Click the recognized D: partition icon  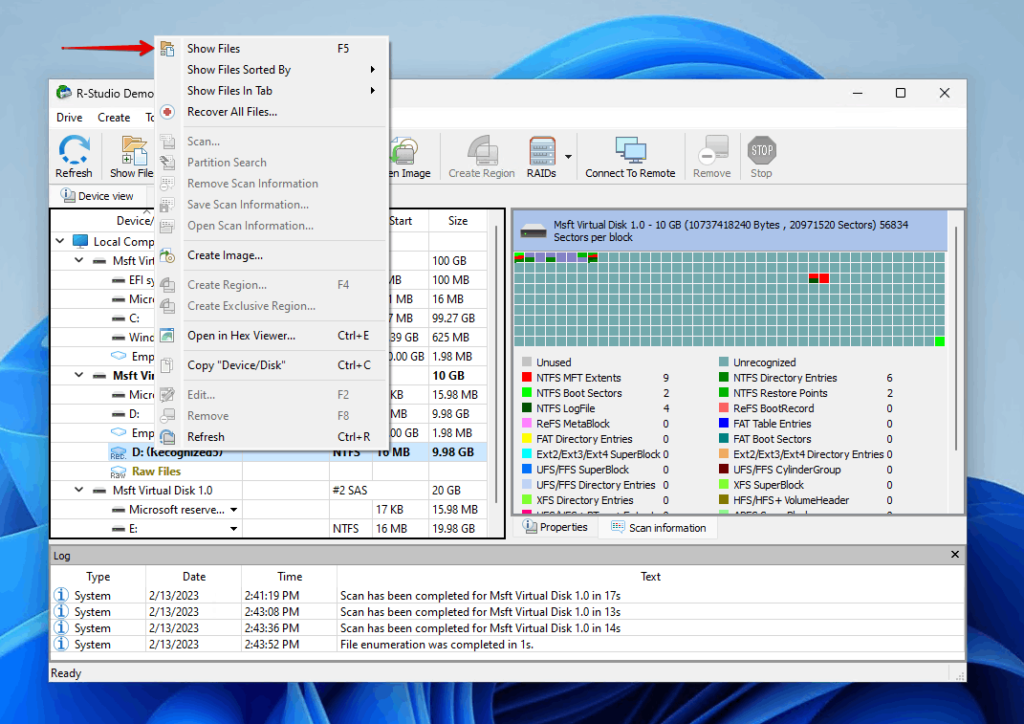pyautogui.click(x=118, y=453)
